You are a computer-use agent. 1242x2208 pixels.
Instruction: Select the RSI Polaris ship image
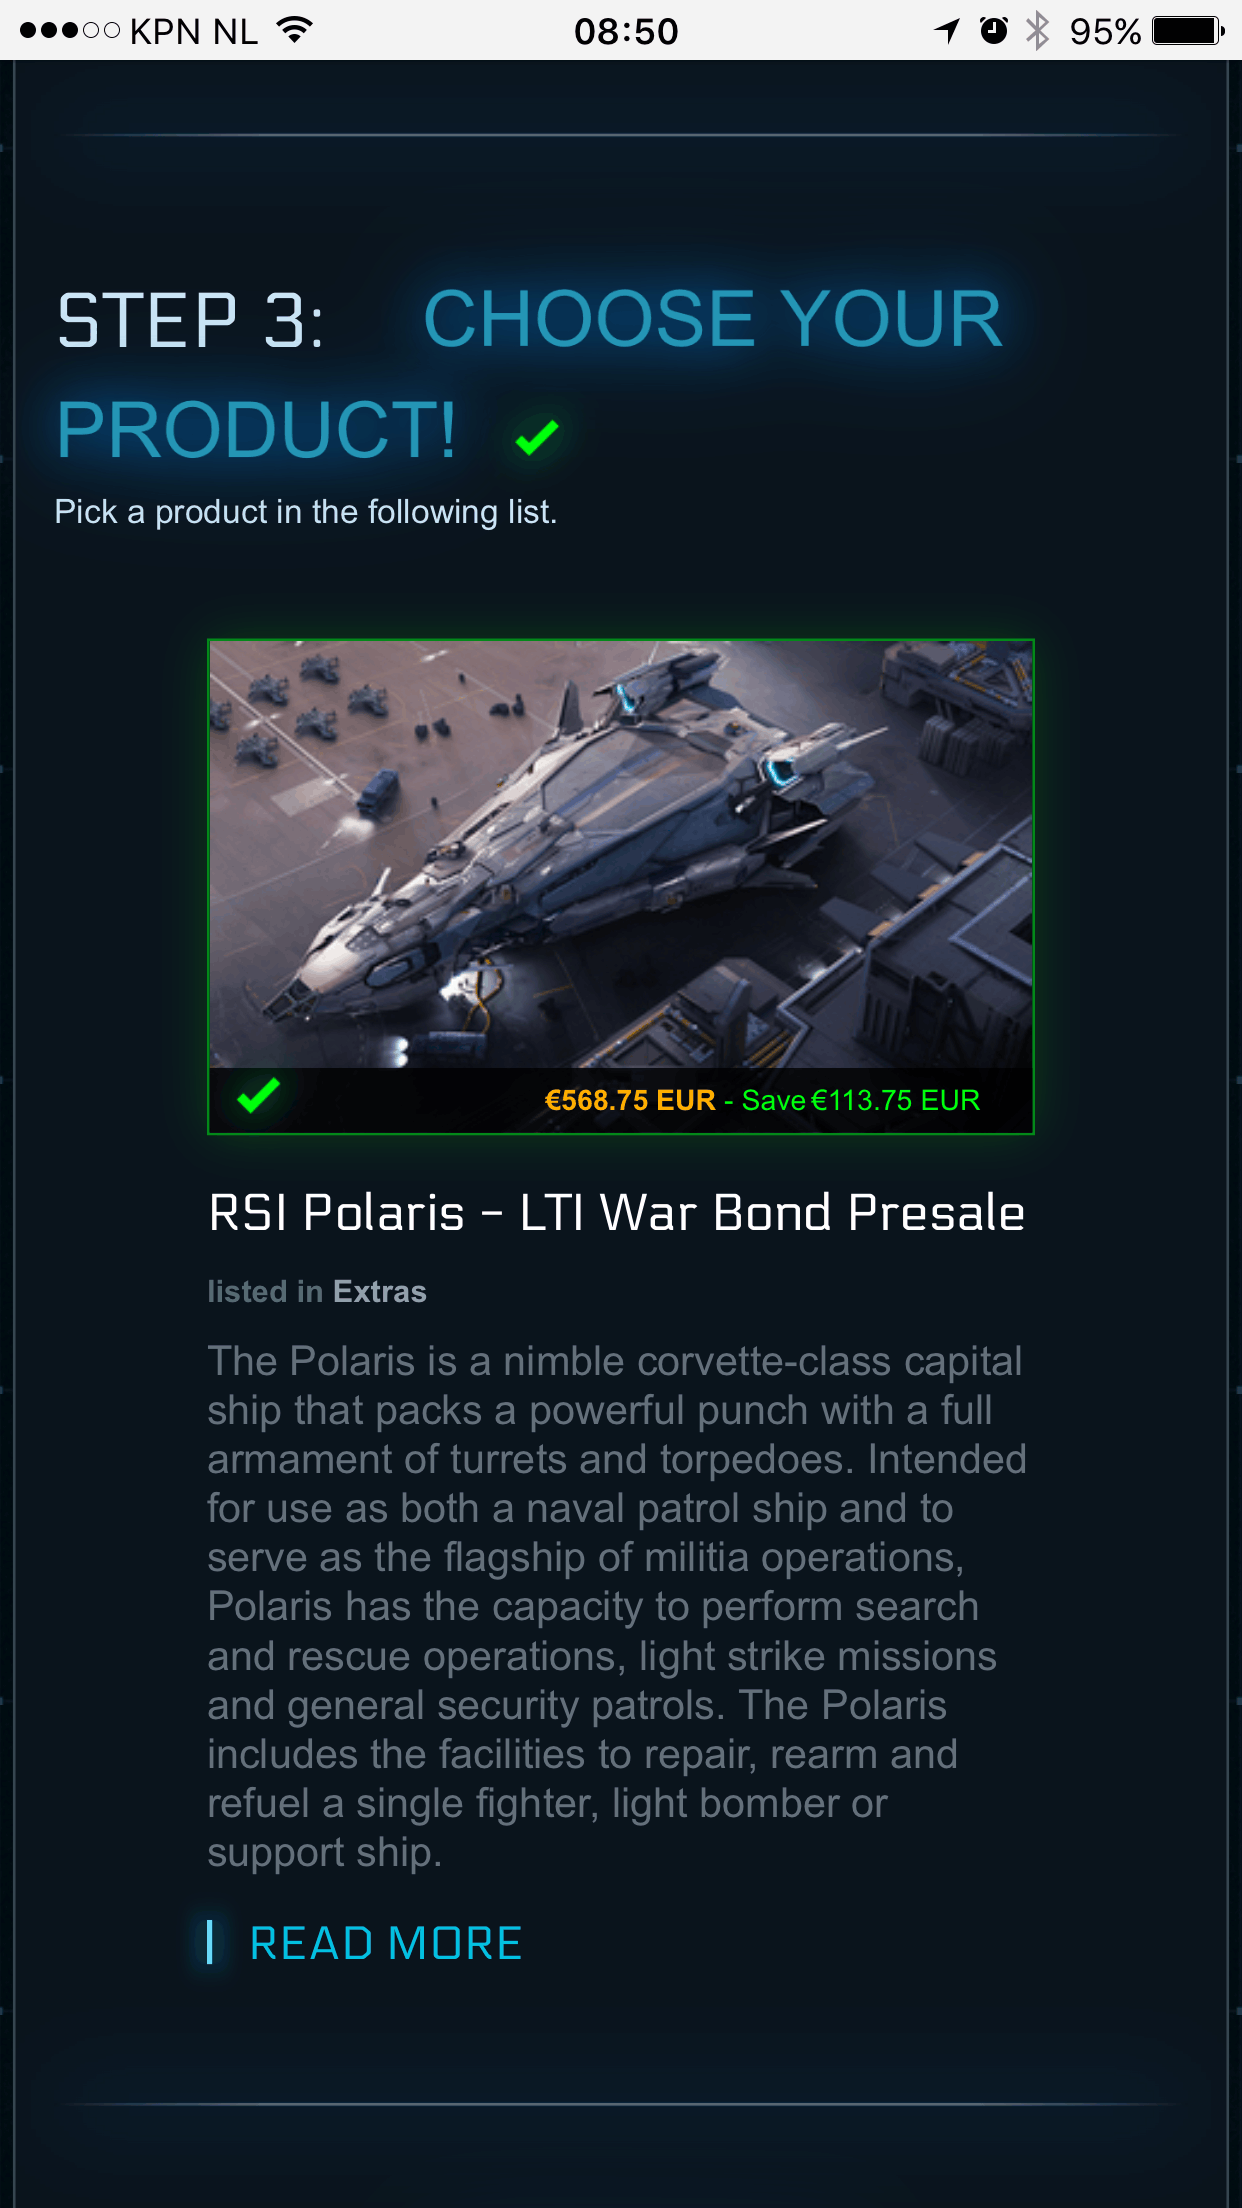pos(620,854)
